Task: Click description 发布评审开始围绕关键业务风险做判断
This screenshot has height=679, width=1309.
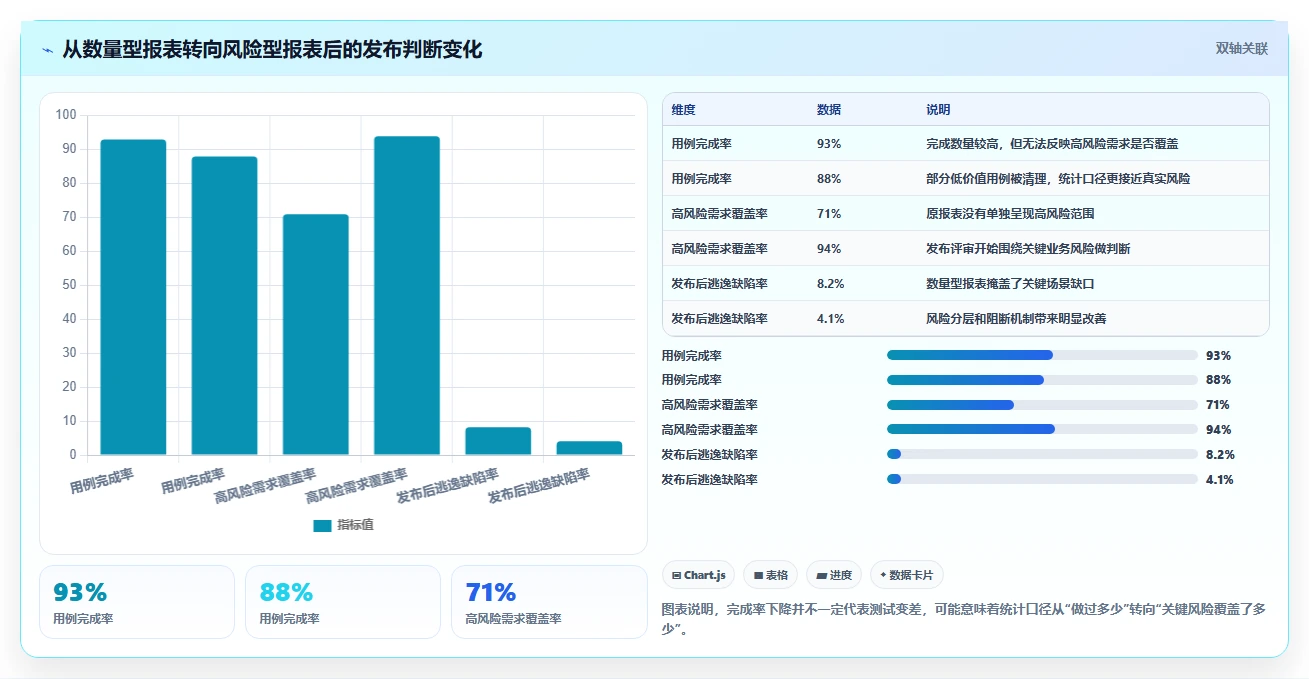Action: click(x=1028, y=249)
